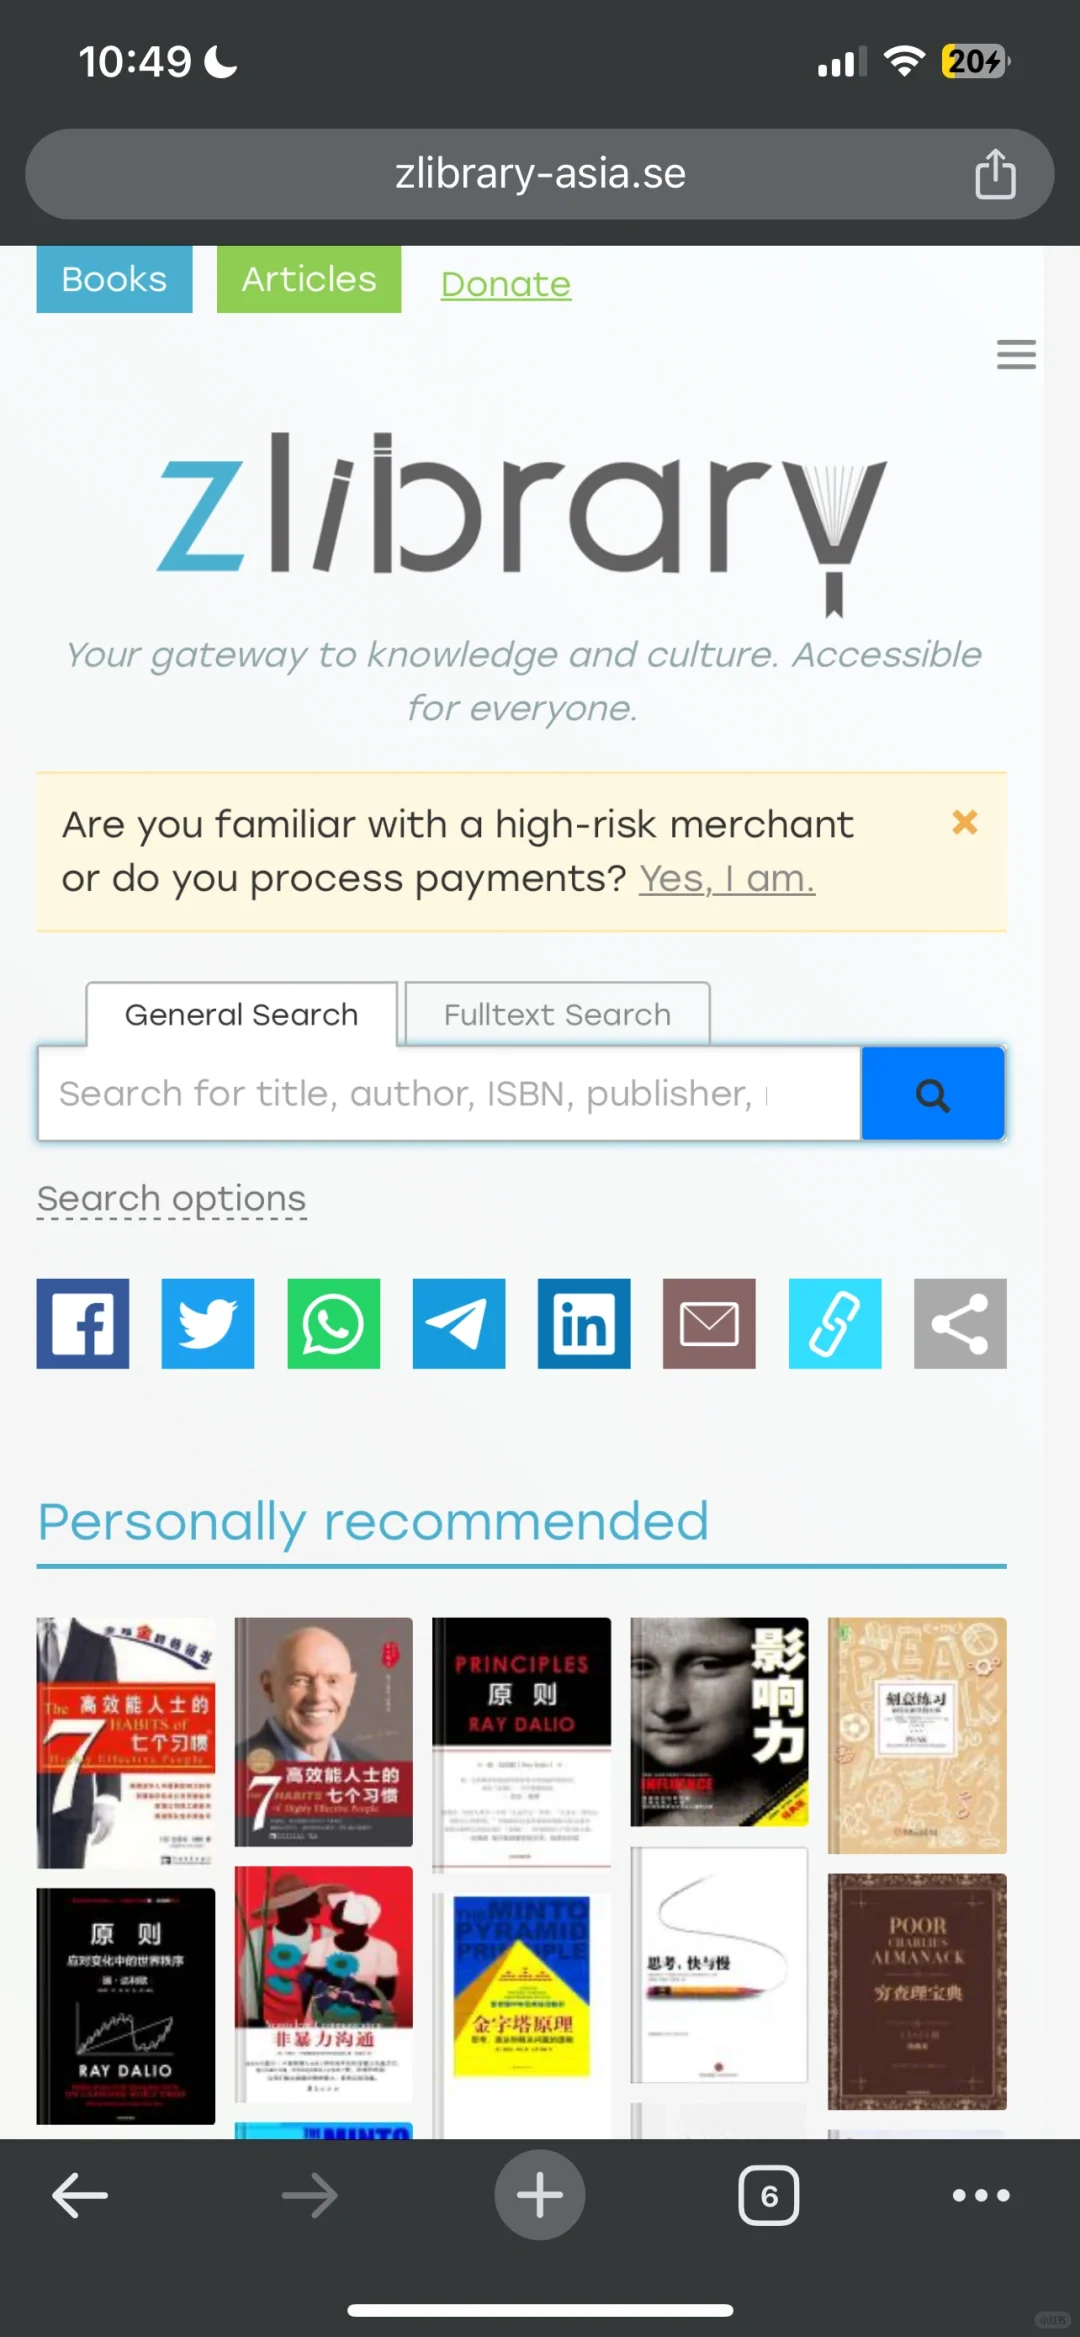1080x2337 pixels.
Task: Click the blue magnifier search button
Action: (933, 1094)
